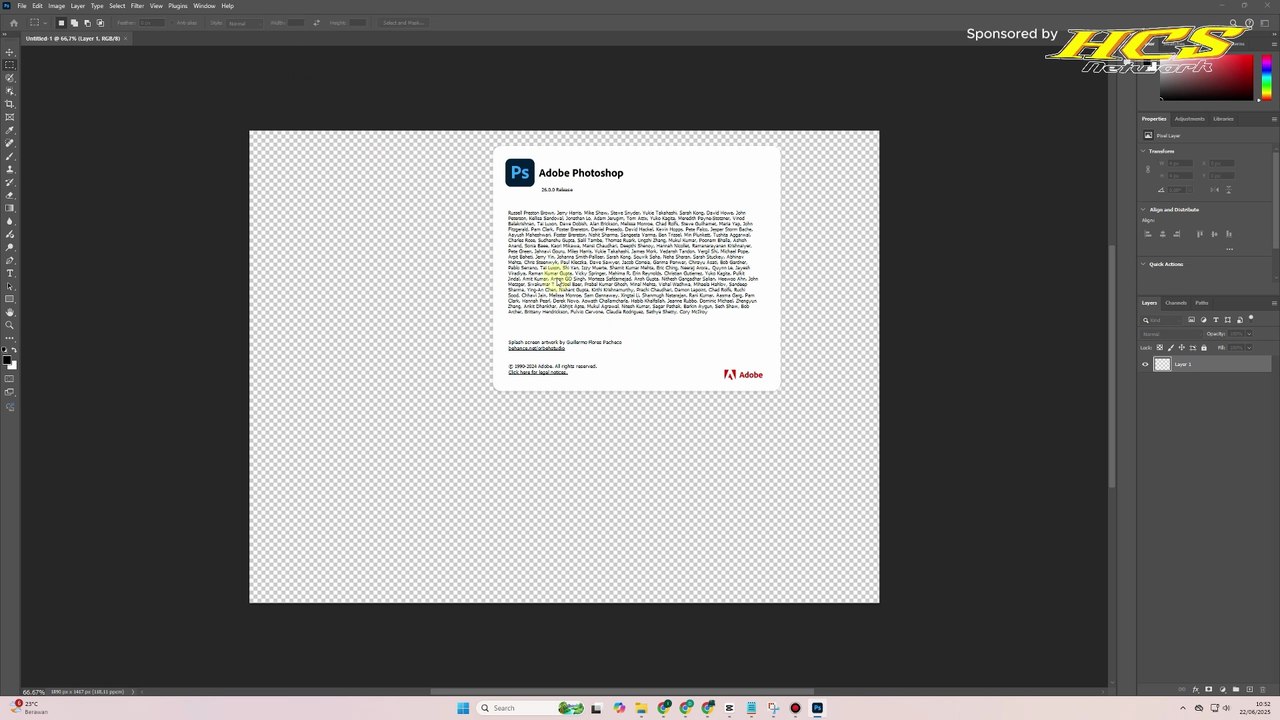The width and height of the screenshot is (1280, 720).
Task: Open the behance.net link on splash screen
Action: [536, 348]
